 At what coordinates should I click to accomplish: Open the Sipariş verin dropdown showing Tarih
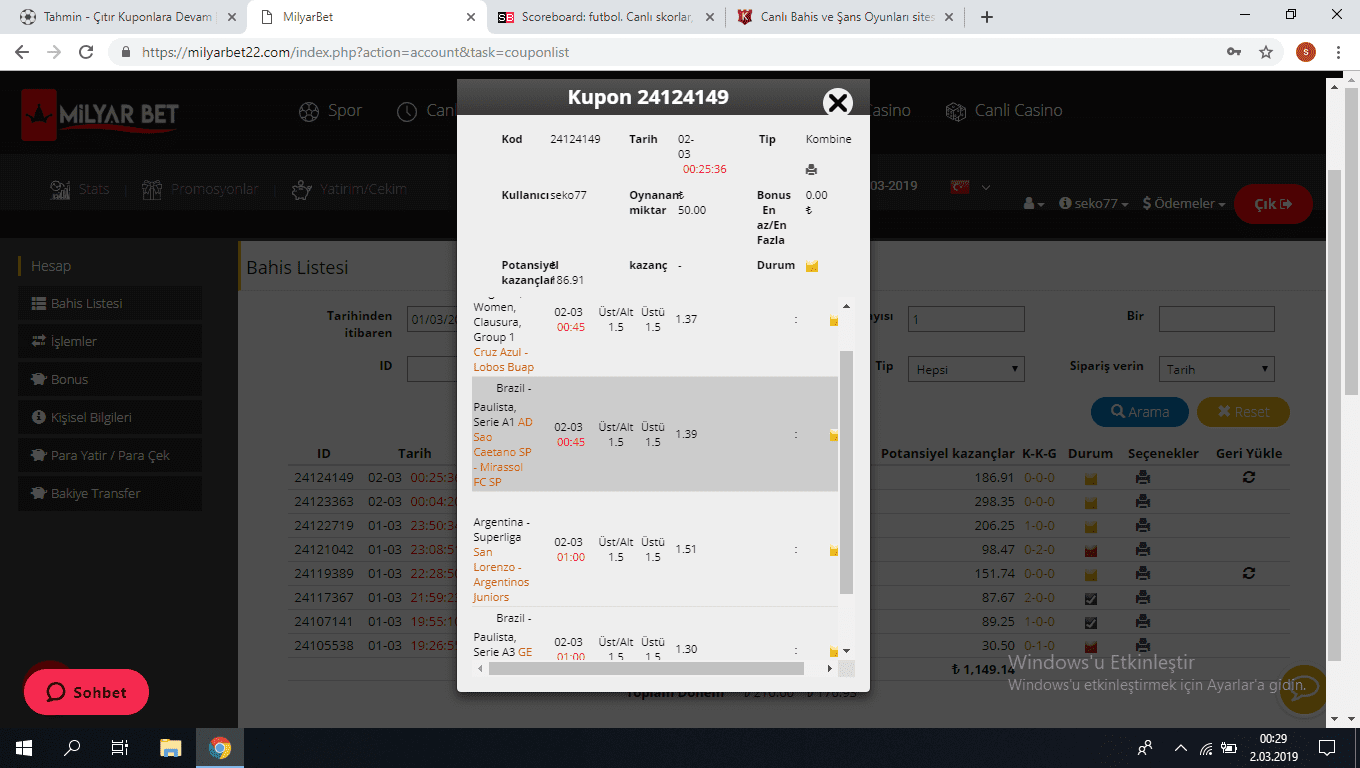pyautogui.click(x=1217, y=369)
